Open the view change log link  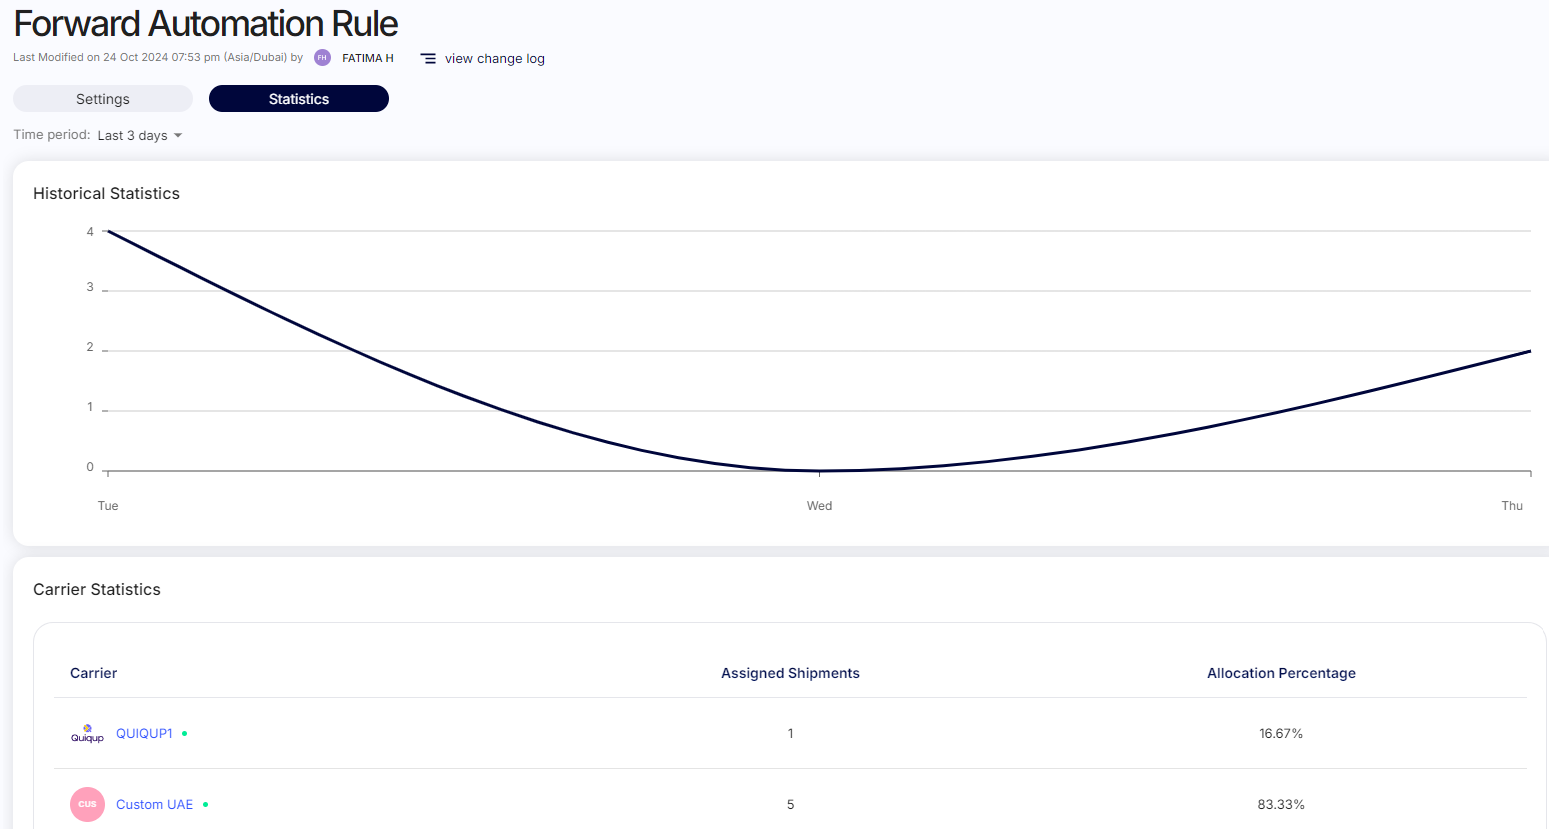pos(494,59)
